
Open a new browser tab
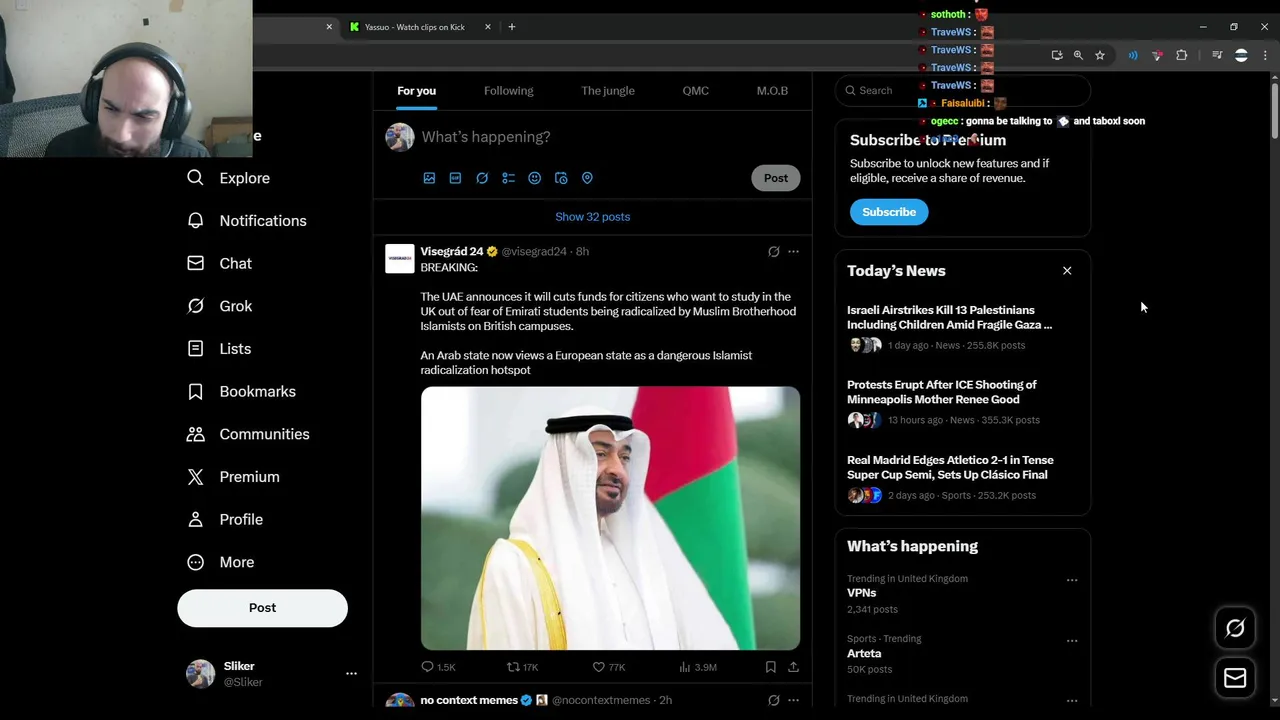pyautogui.click(x=512, y=27)
